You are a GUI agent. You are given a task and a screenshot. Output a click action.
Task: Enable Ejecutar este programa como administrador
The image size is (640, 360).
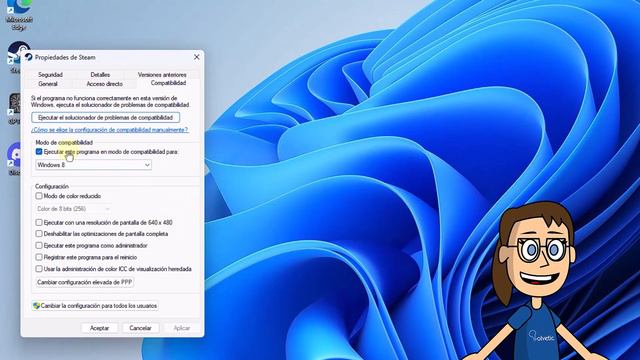(x=39, y=246)
